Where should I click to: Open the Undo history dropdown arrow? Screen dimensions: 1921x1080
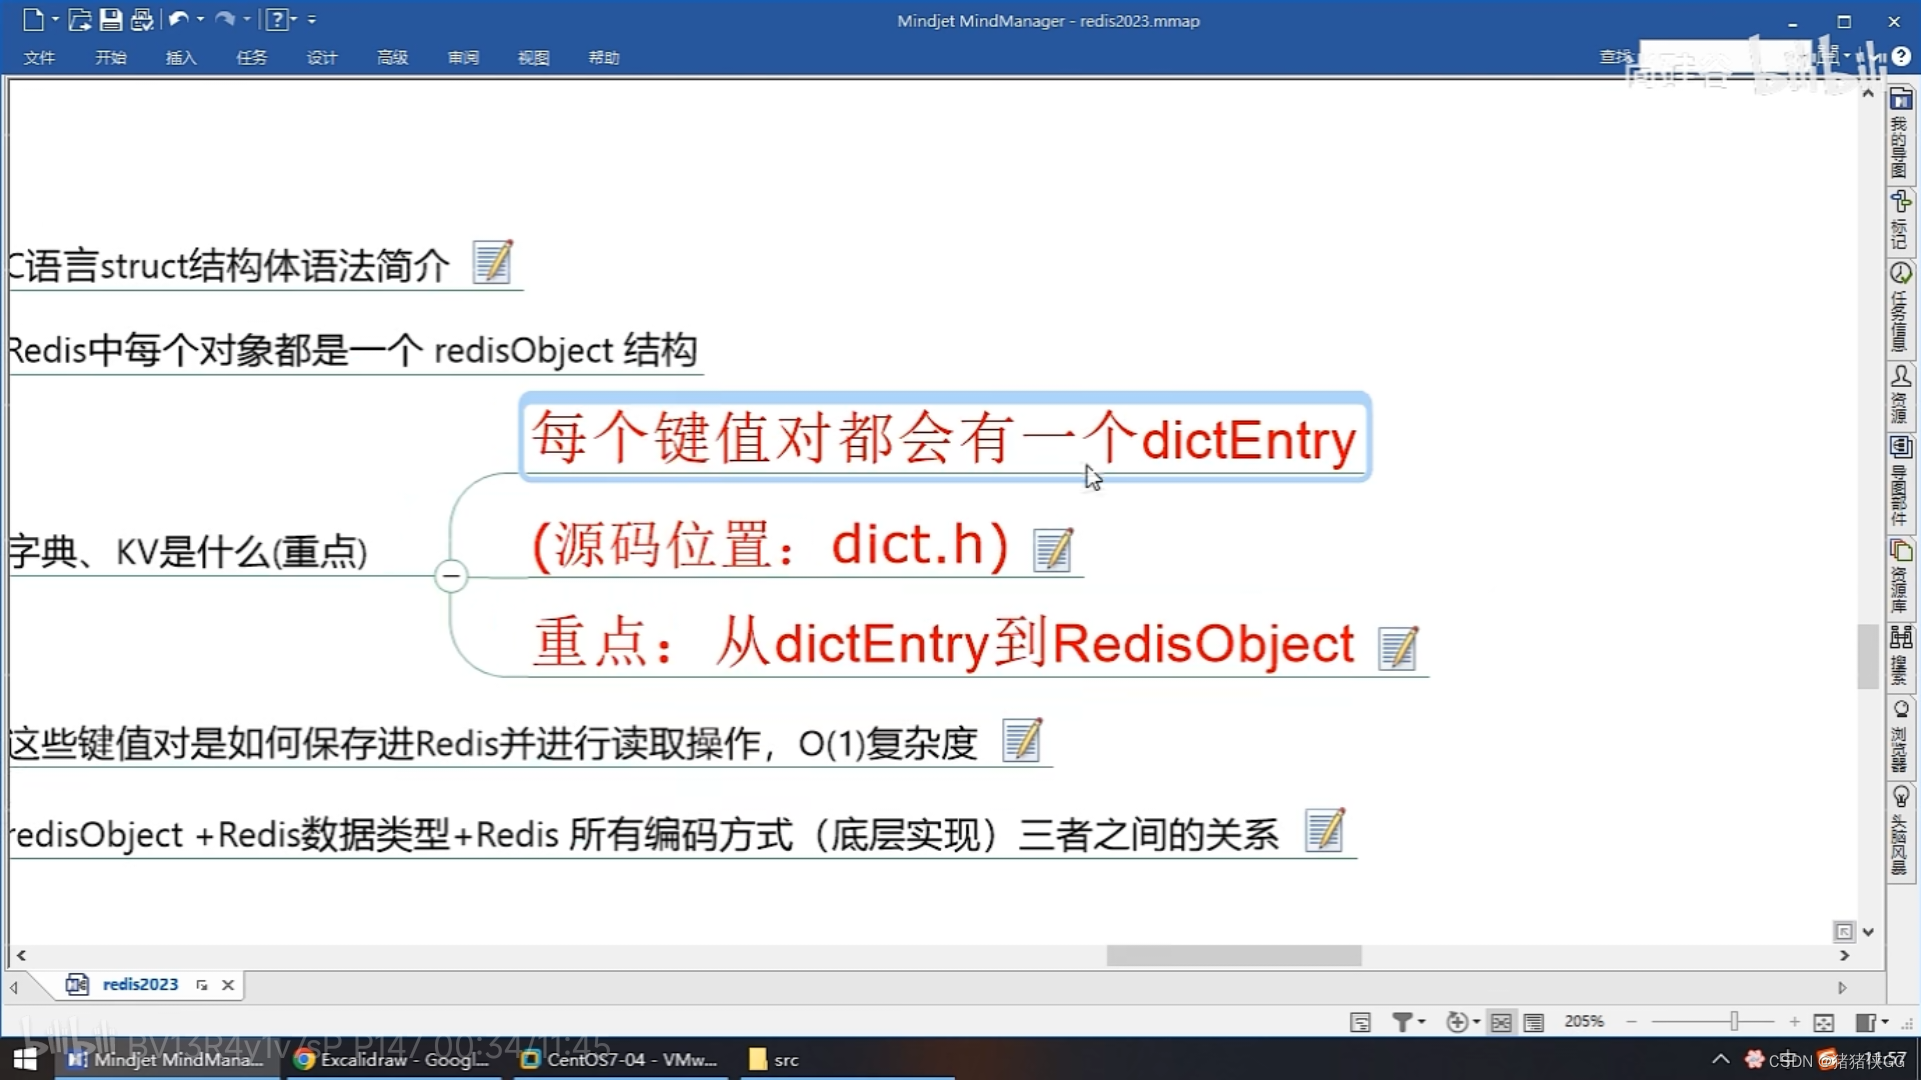200,19
